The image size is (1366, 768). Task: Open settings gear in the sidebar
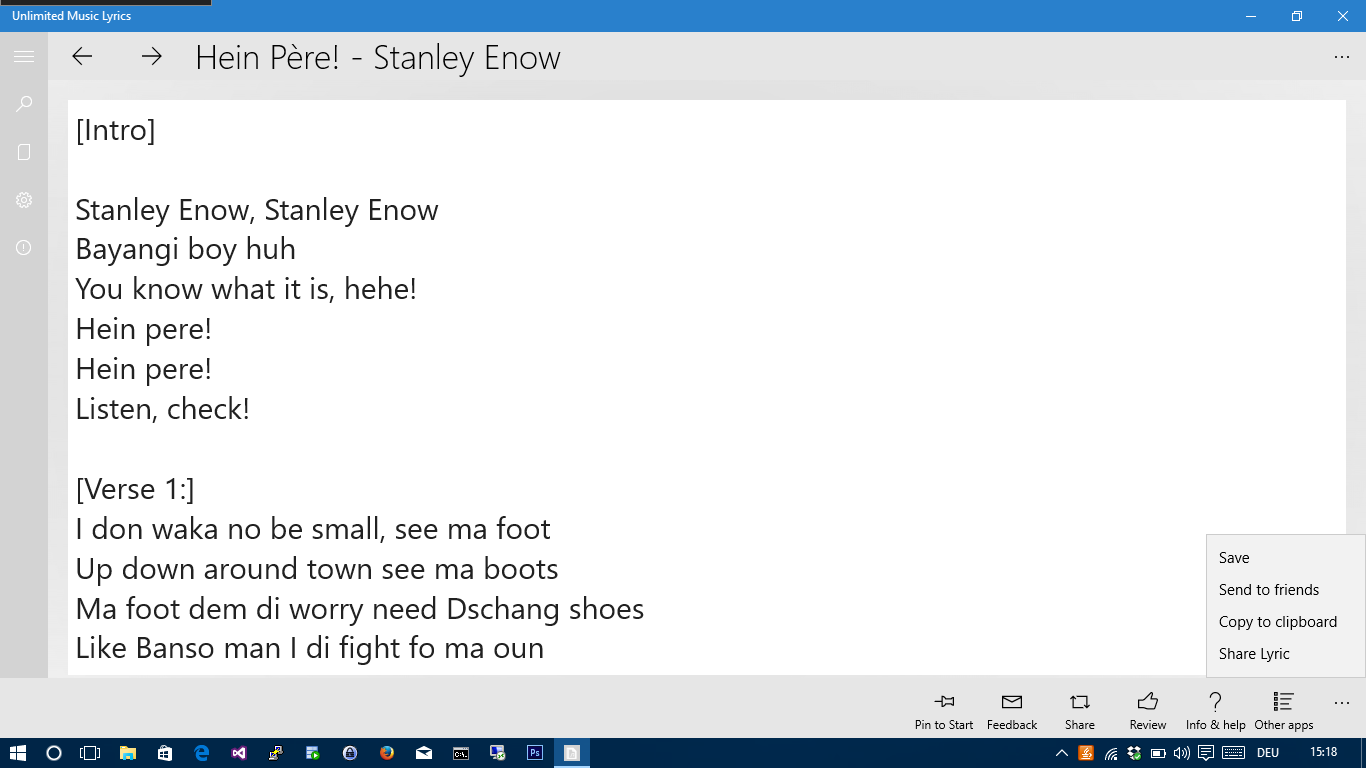(x=24, y=200)
